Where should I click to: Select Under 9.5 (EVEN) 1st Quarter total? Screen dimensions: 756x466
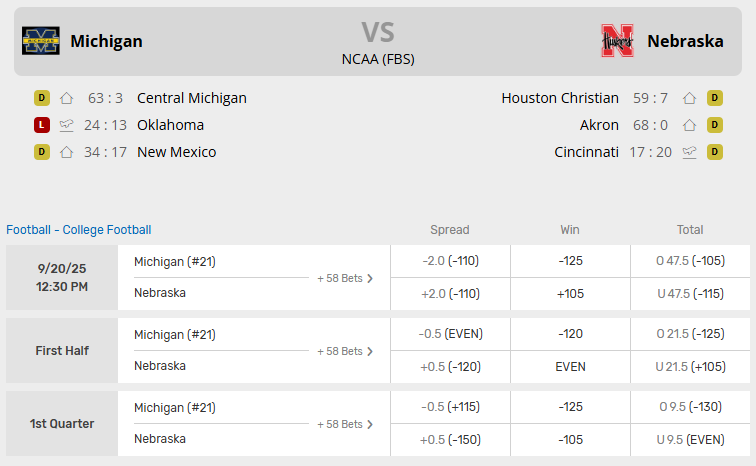pyautogui.click(x=690, y=439)
